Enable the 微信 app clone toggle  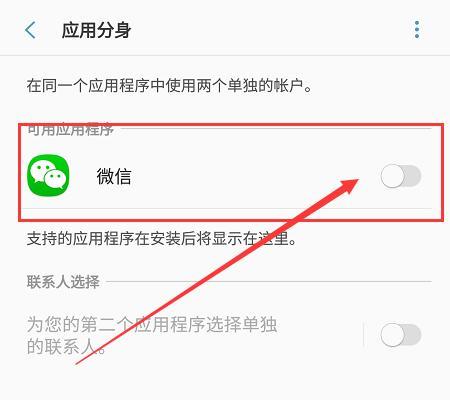pyautogui.click(x=401, y=176)
